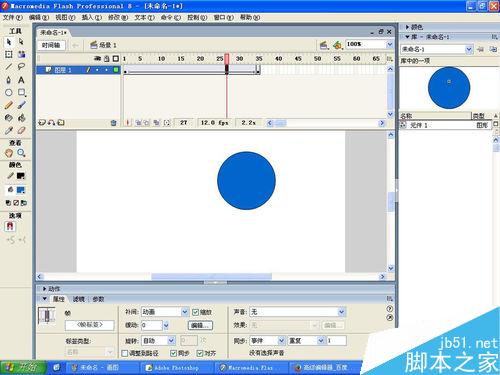Open Adobe Photoshop from taskbar
The width and height of the screenshot is (500, 375).
pos(176,368)
